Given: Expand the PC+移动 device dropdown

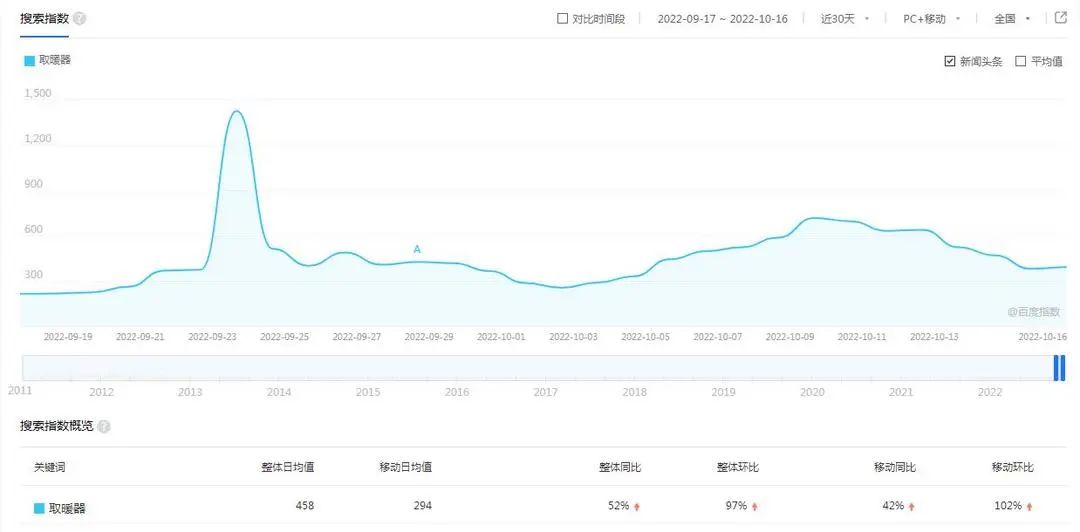Looking at the screenshot, I should (931, 19).
